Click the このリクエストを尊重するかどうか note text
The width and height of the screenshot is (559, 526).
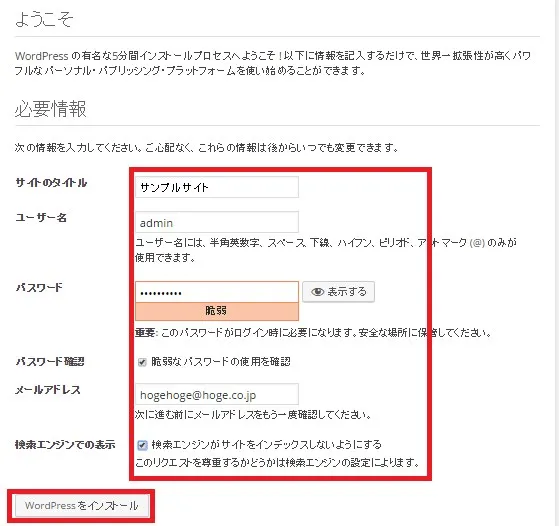point(277,463)
